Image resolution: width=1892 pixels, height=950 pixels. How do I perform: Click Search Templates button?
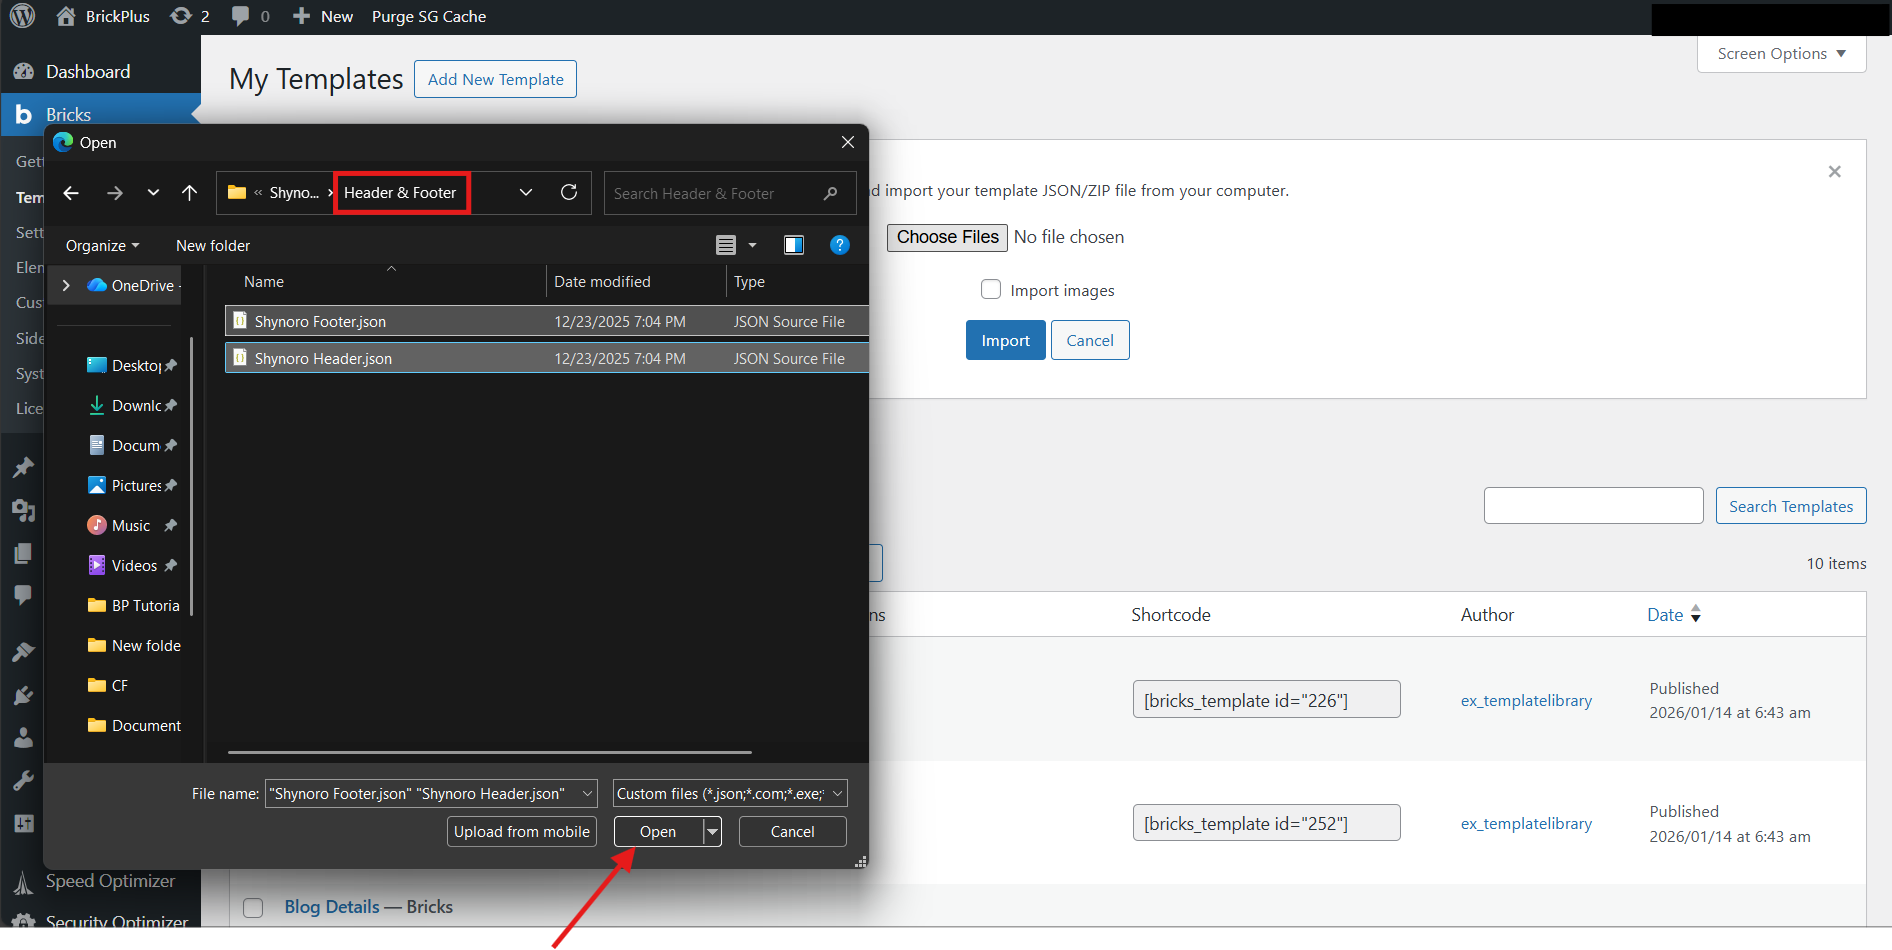point(1791,506)
